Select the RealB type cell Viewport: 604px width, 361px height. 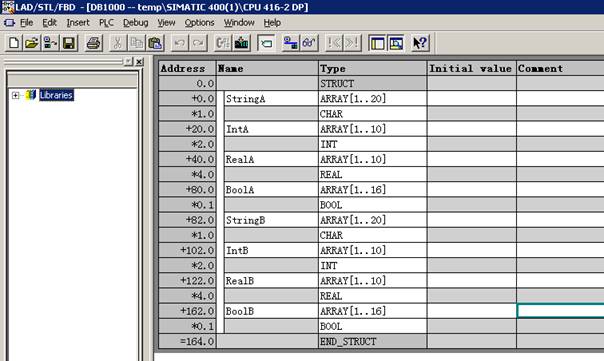pos(372,281)
